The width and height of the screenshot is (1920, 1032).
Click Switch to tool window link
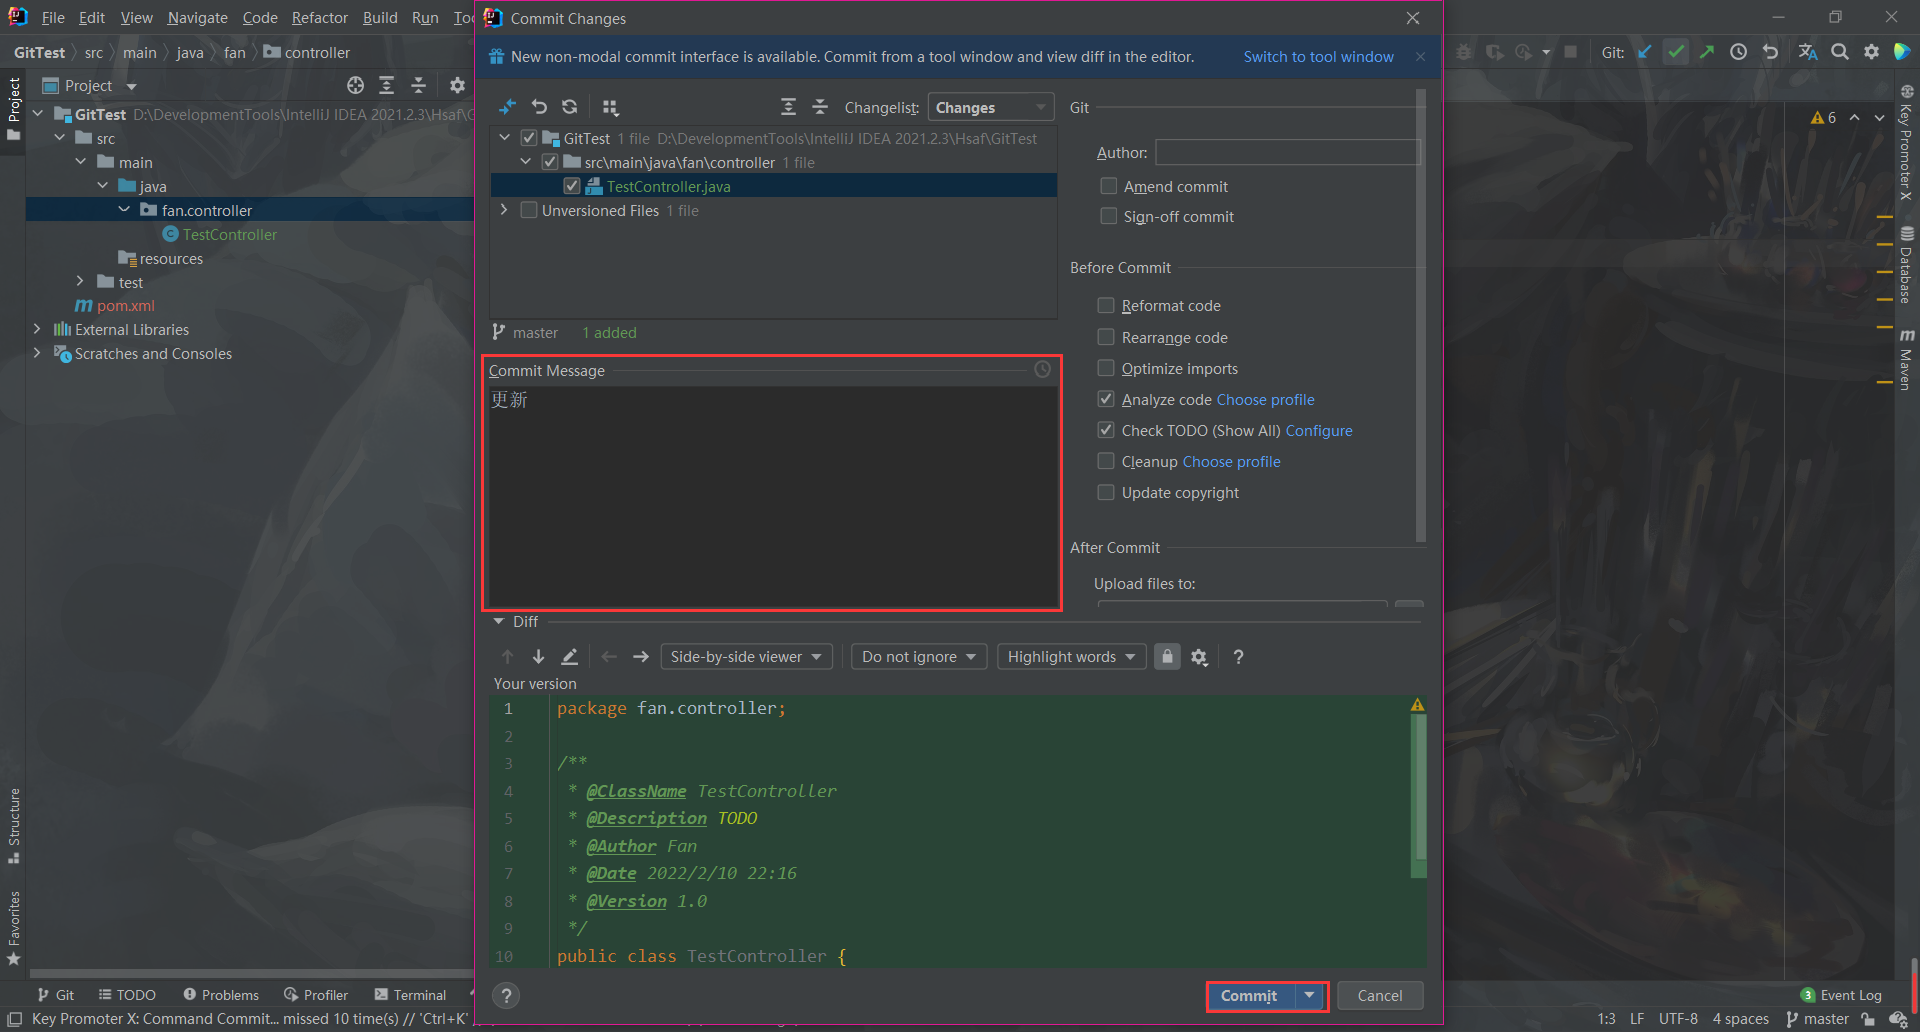[1318, 57]
